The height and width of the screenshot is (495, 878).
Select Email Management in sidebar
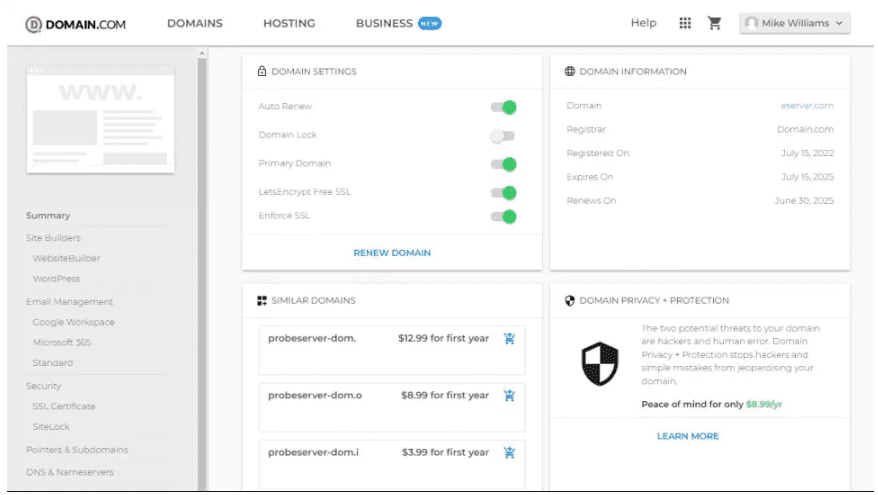69,302
